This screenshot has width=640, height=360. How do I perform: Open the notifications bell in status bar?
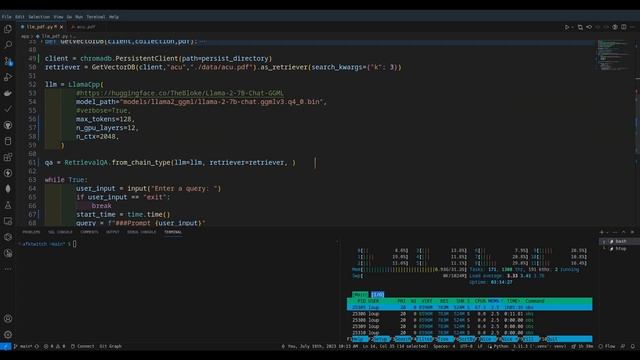[x=632, y=346]
